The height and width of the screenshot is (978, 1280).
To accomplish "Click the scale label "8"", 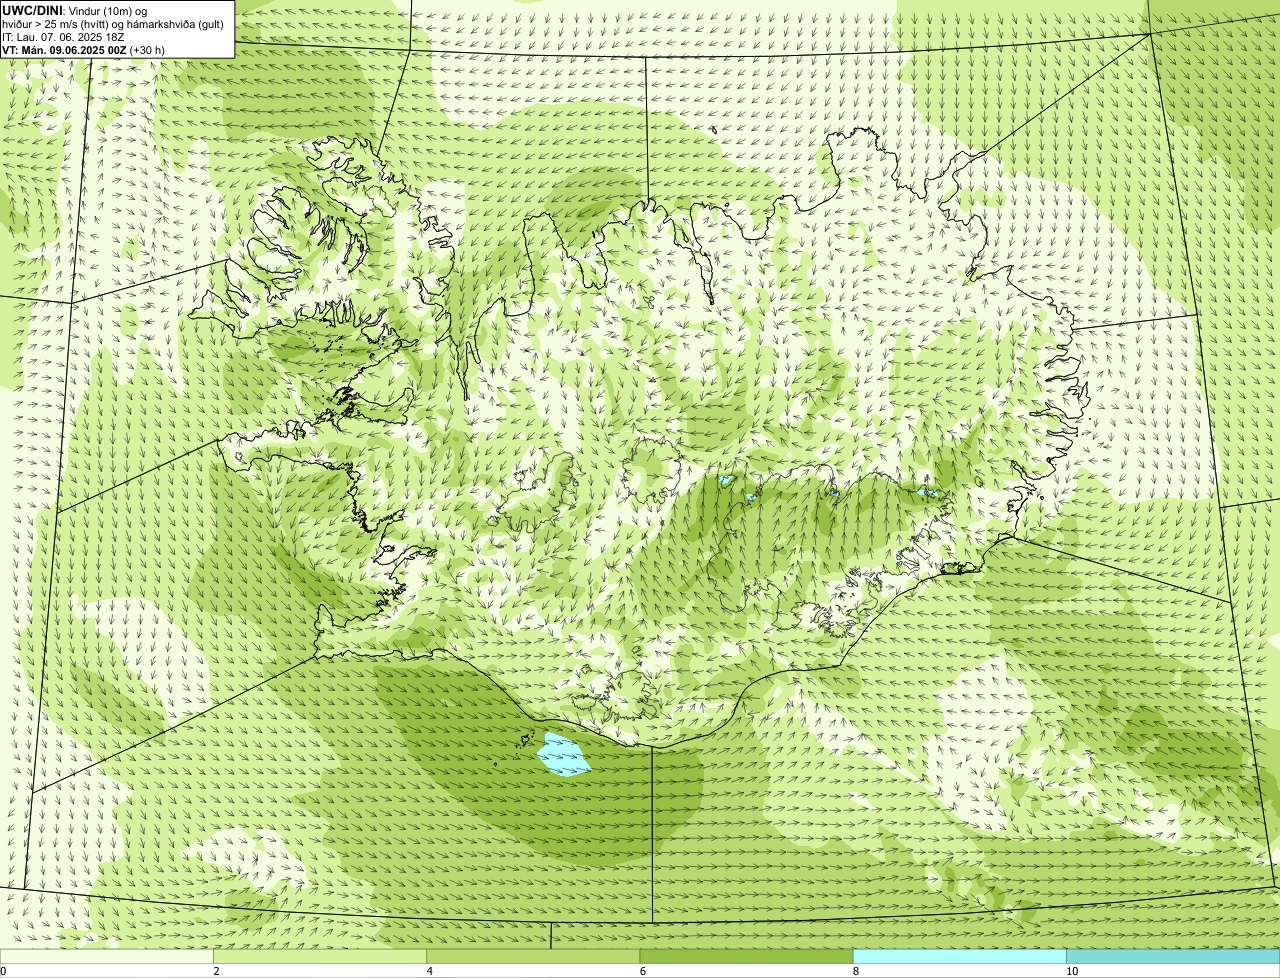I will pos(856,971).
